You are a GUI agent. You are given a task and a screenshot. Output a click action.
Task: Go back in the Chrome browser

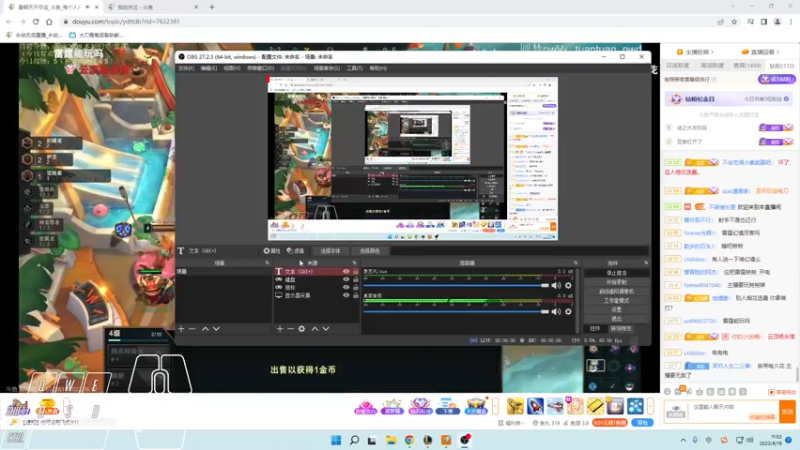tap(9, 21)
